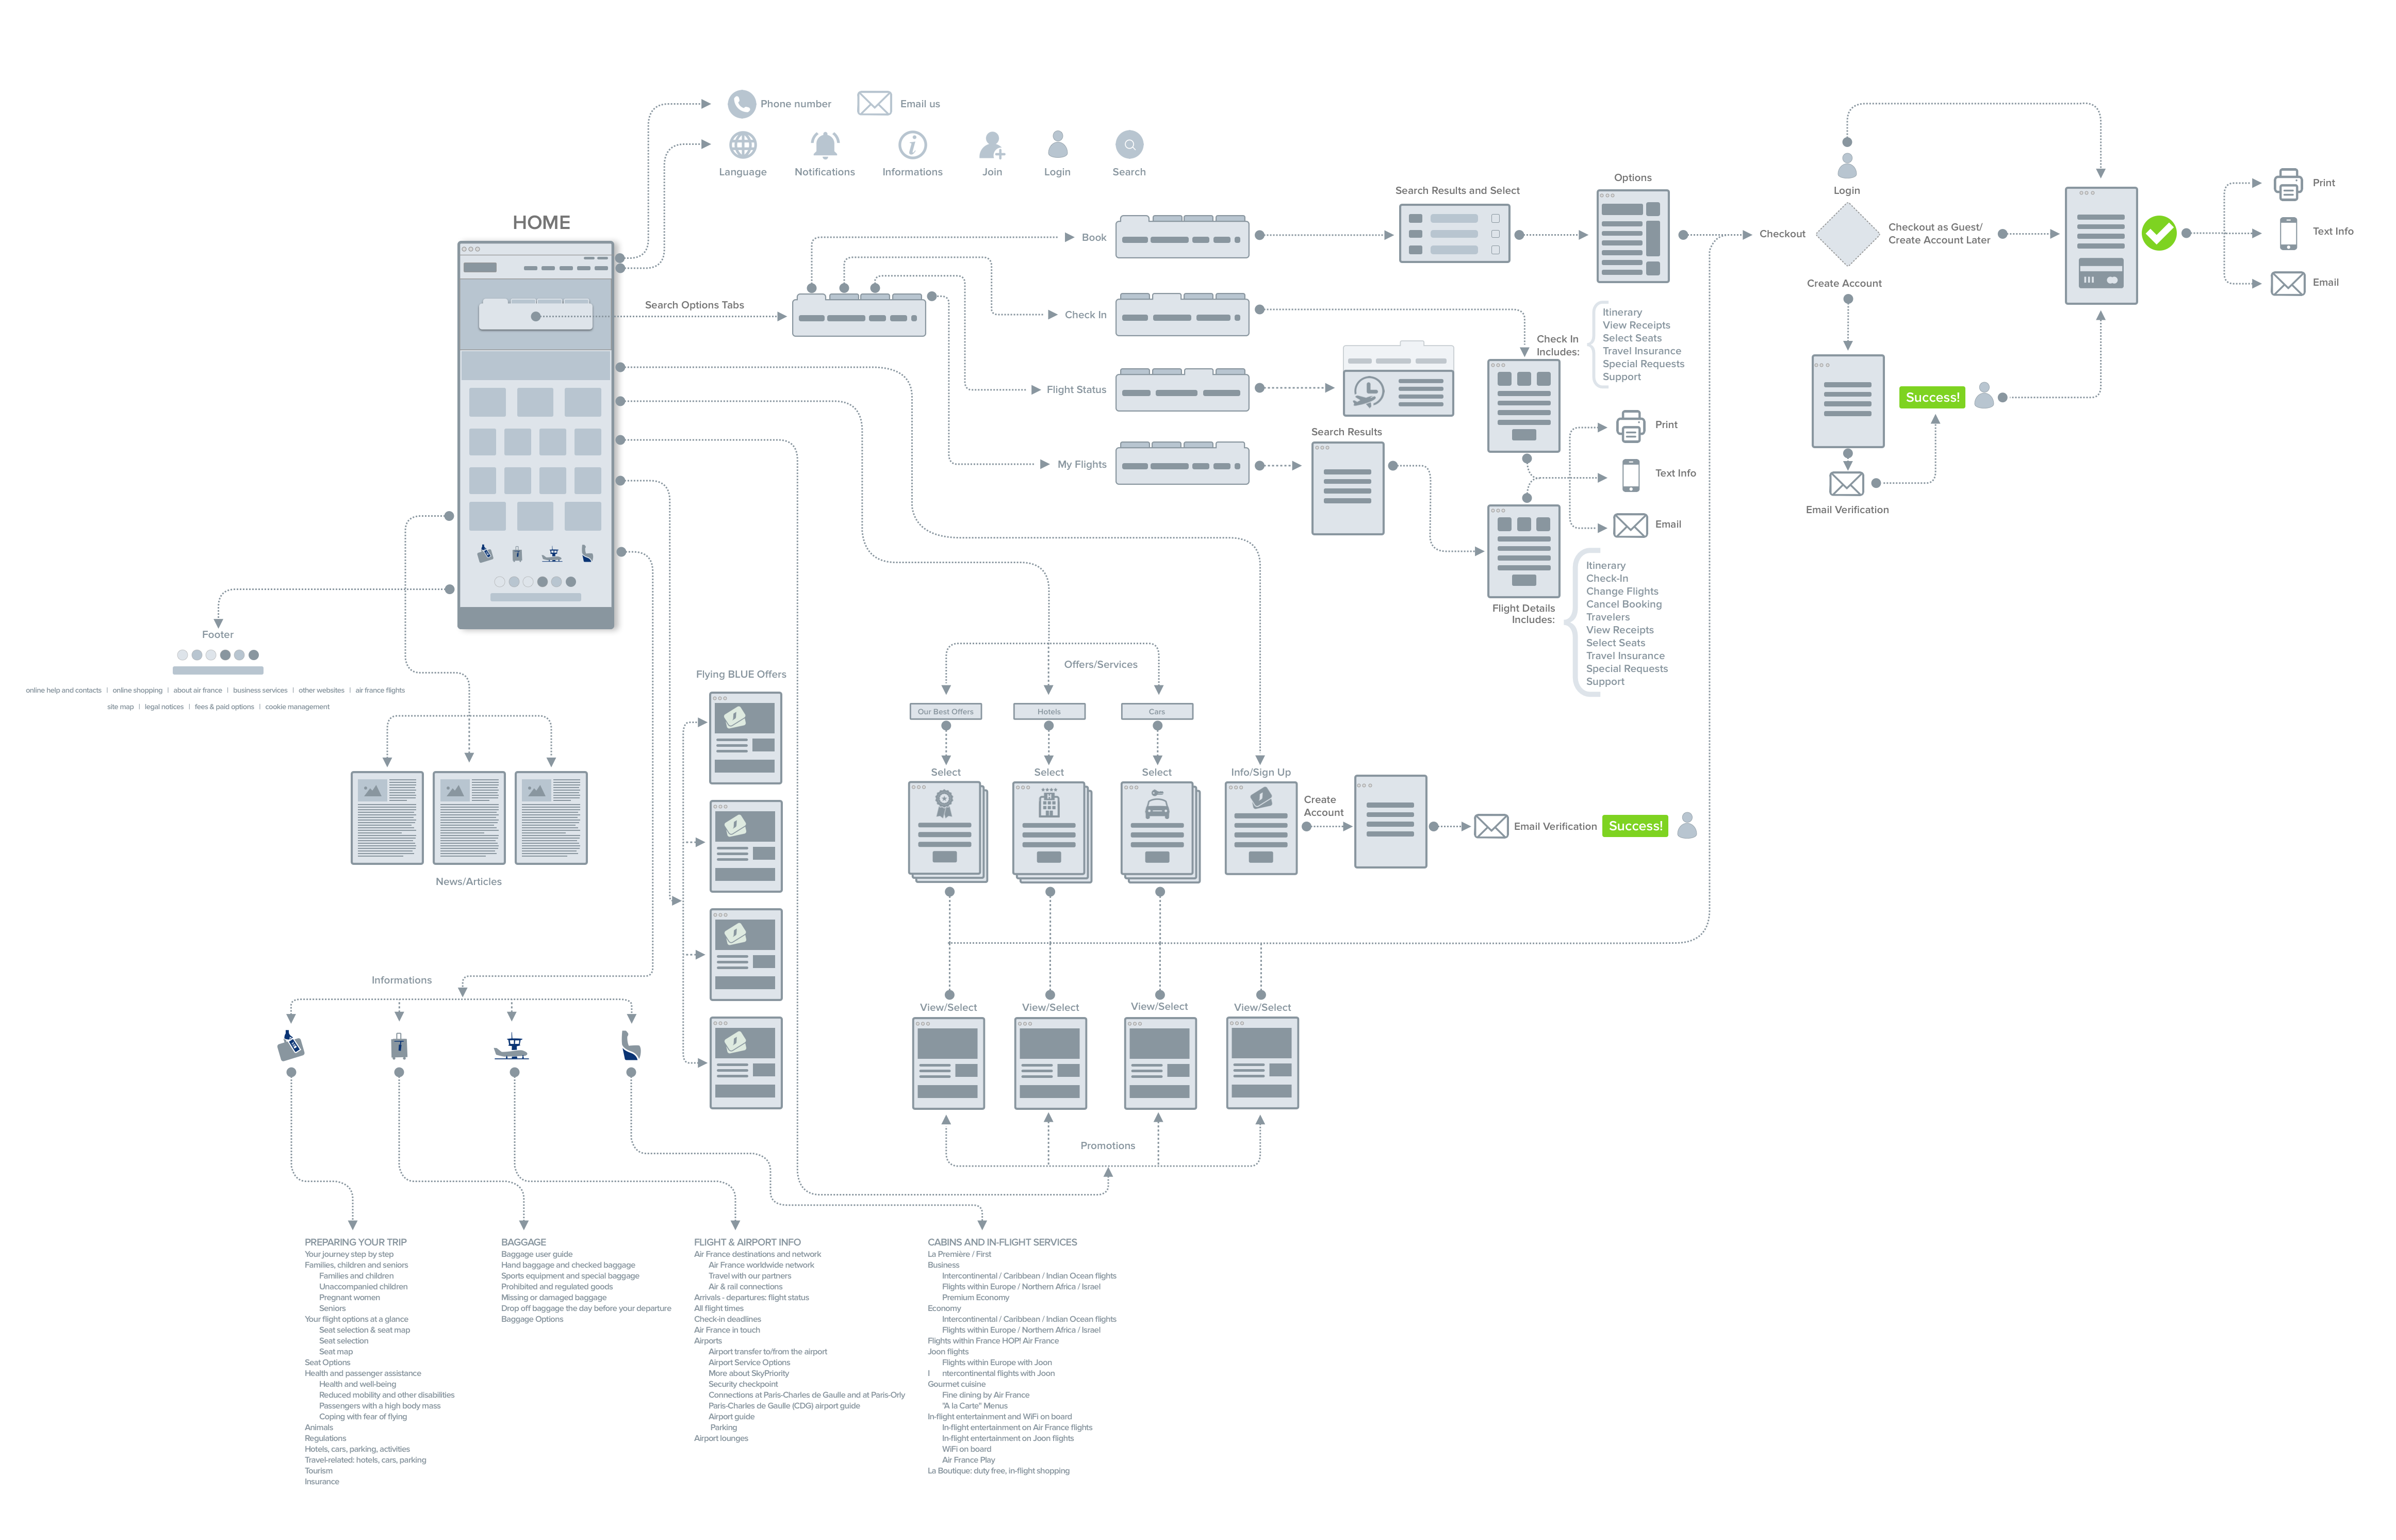Click the Select page with award ribbon icon
The width and height of the screenshot is (2396, 1540).
pos(947,831)
